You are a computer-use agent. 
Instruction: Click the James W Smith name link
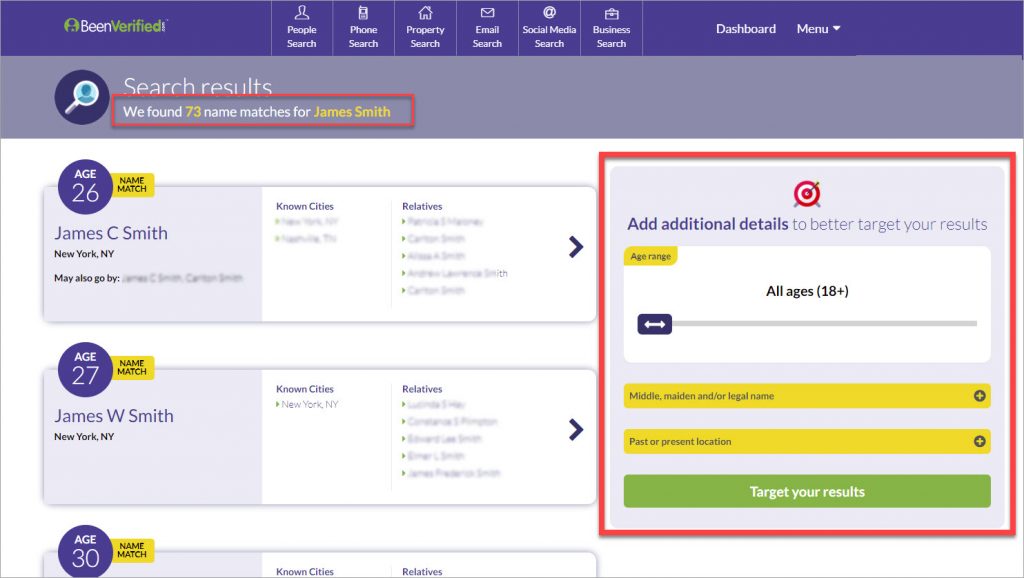click(114, 416)
